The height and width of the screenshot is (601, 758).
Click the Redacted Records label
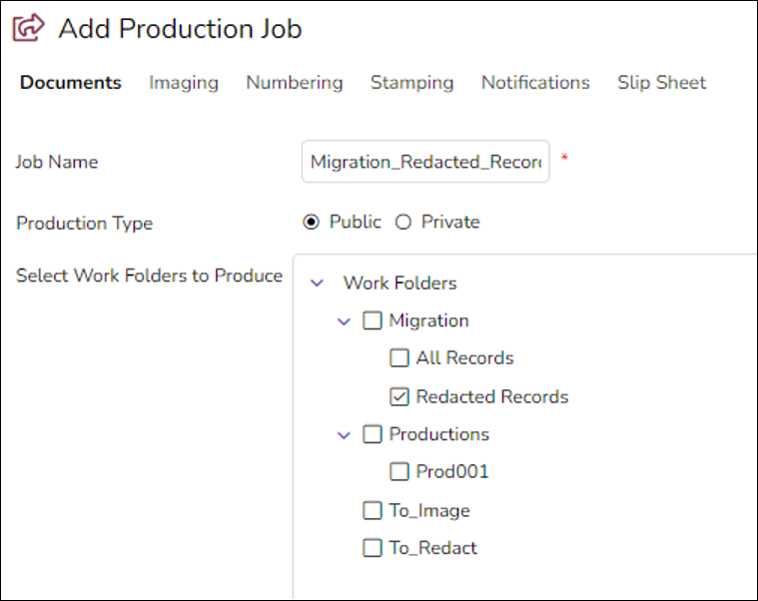coord(492,396)
